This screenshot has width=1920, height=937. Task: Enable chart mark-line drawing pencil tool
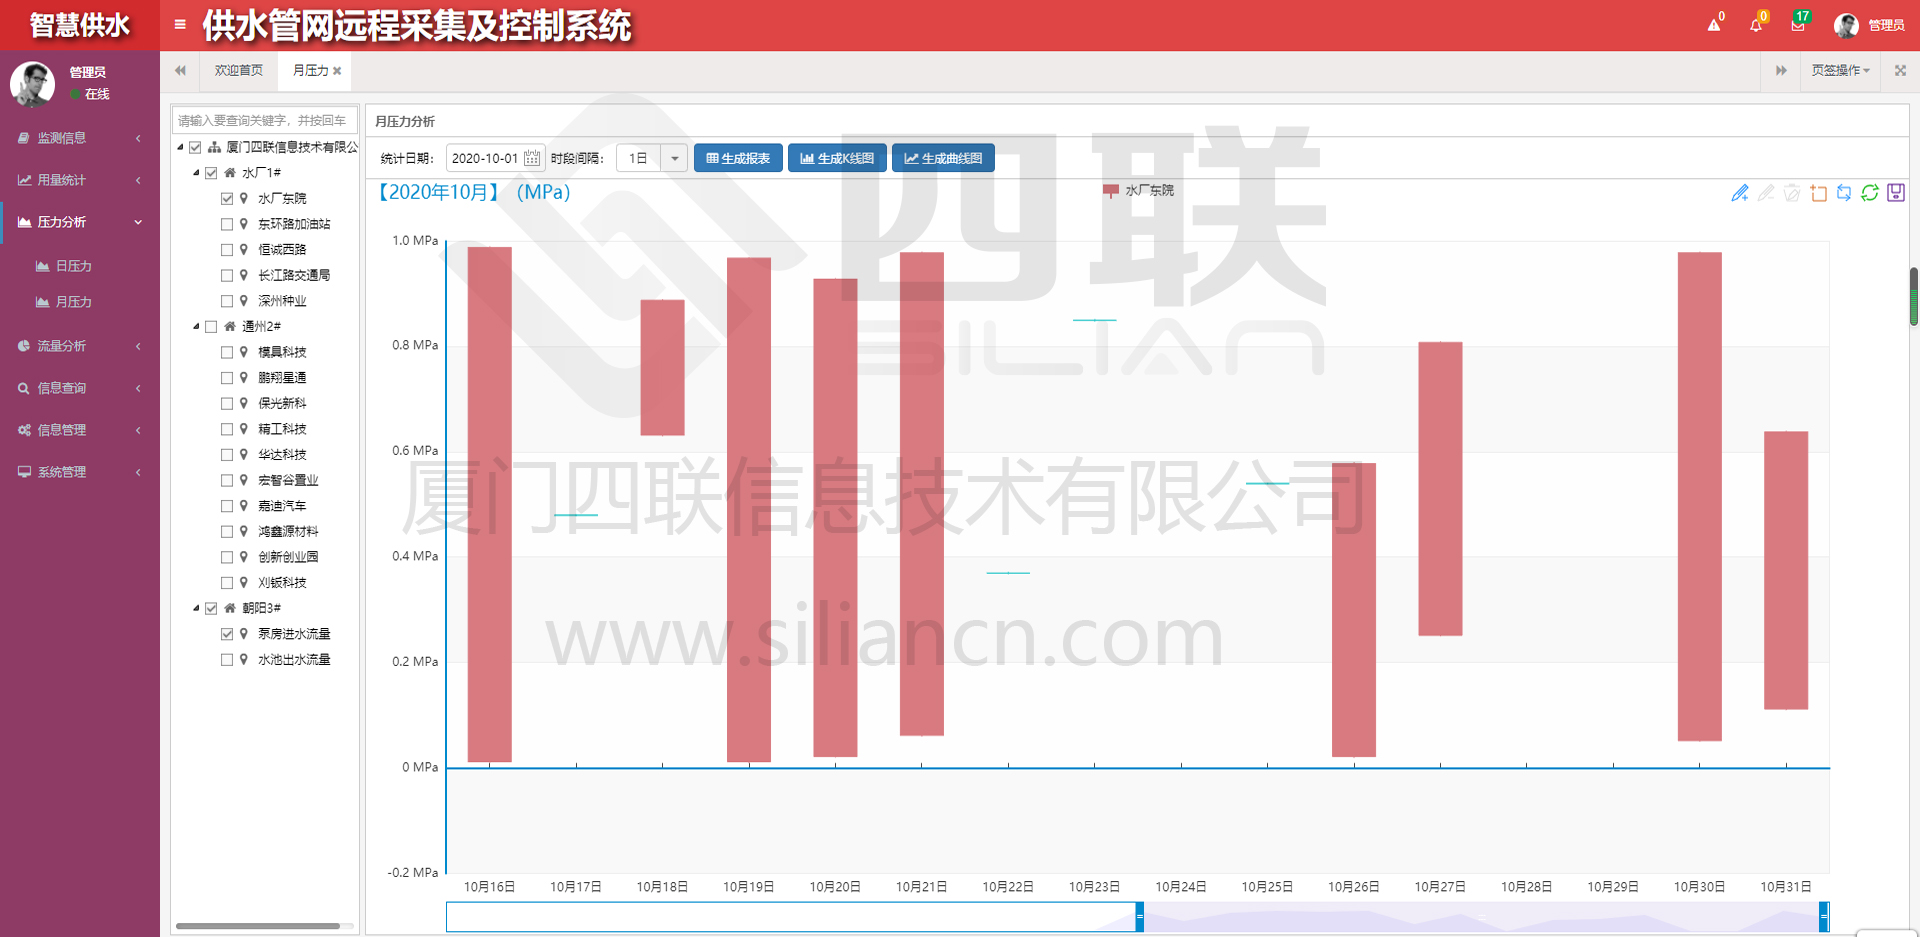point(1740,193)
